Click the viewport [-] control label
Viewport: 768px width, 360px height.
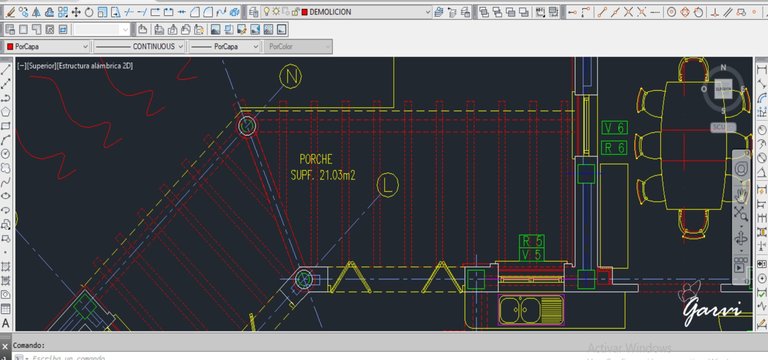tap(21, 66)
